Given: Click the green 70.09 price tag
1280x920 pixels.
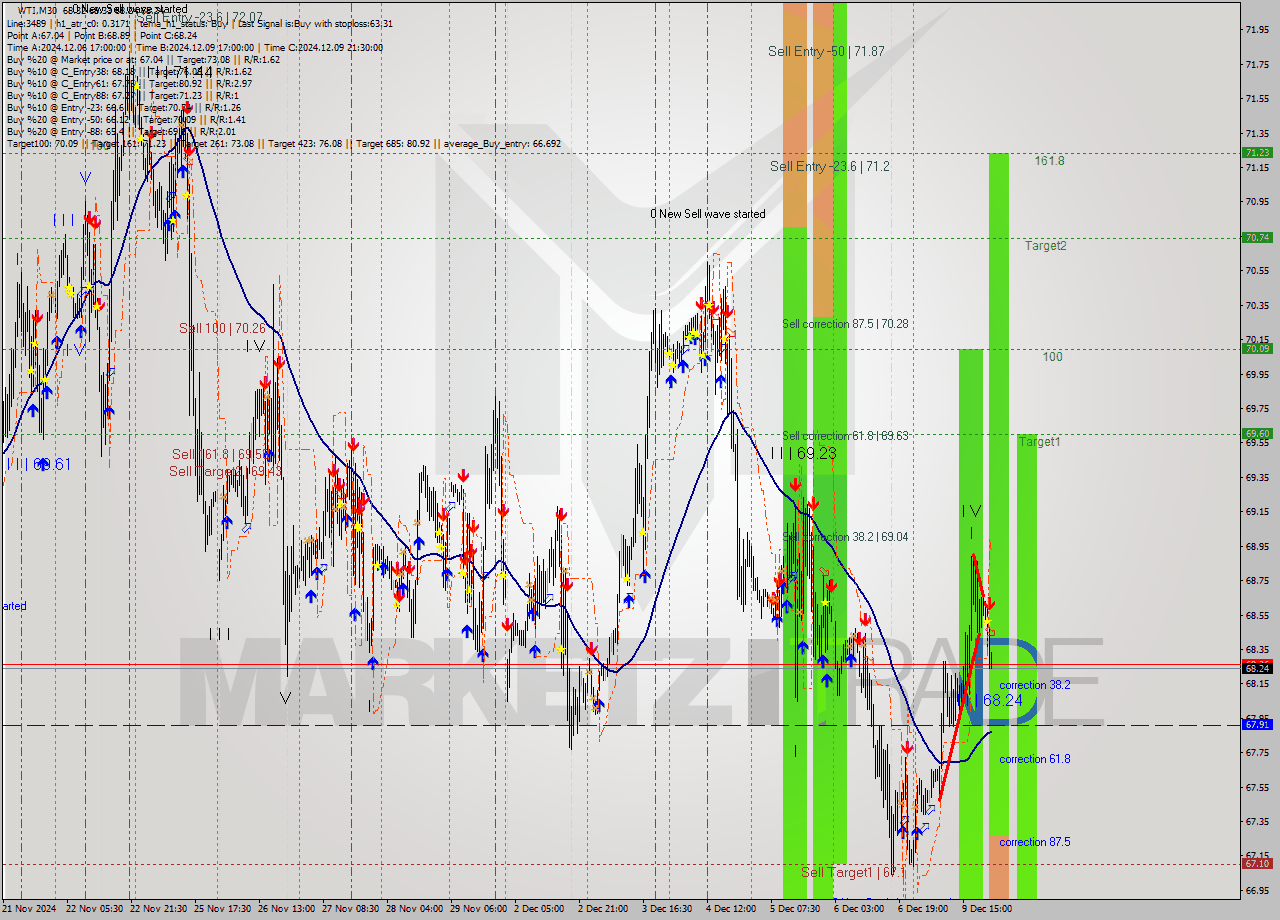Looking at the screenshot, I should pos(1257,348).
